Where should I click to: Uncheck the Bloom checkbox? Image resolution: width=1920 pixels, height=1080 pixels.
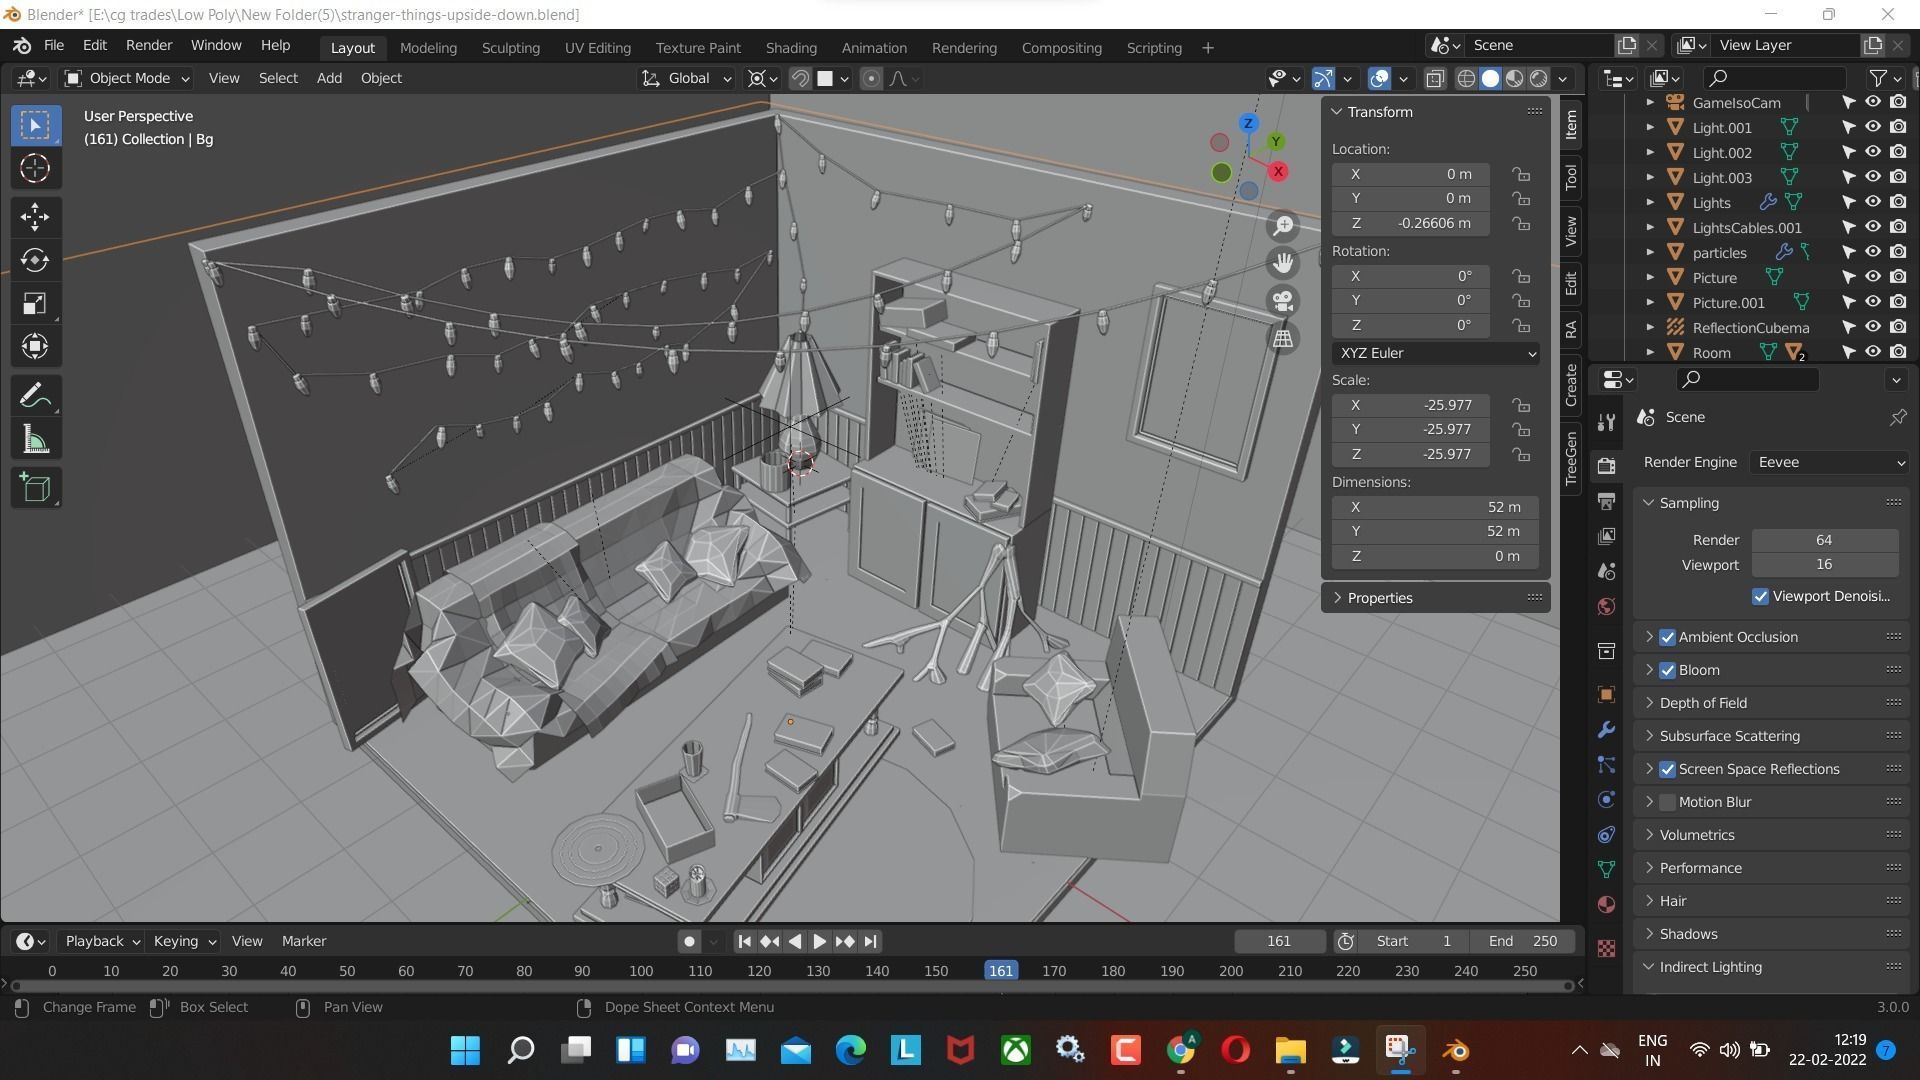pyautogui.click(x=1667, y=670)
